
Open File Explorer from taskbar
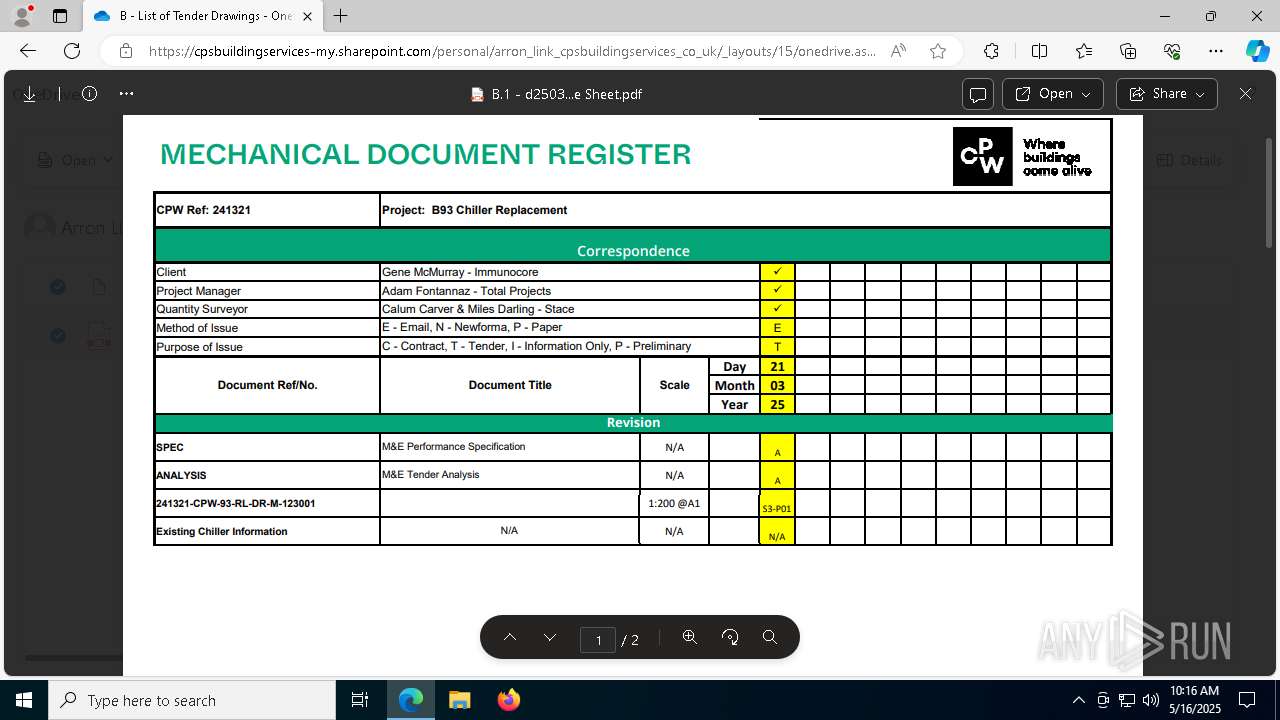[x=459, y=700]
